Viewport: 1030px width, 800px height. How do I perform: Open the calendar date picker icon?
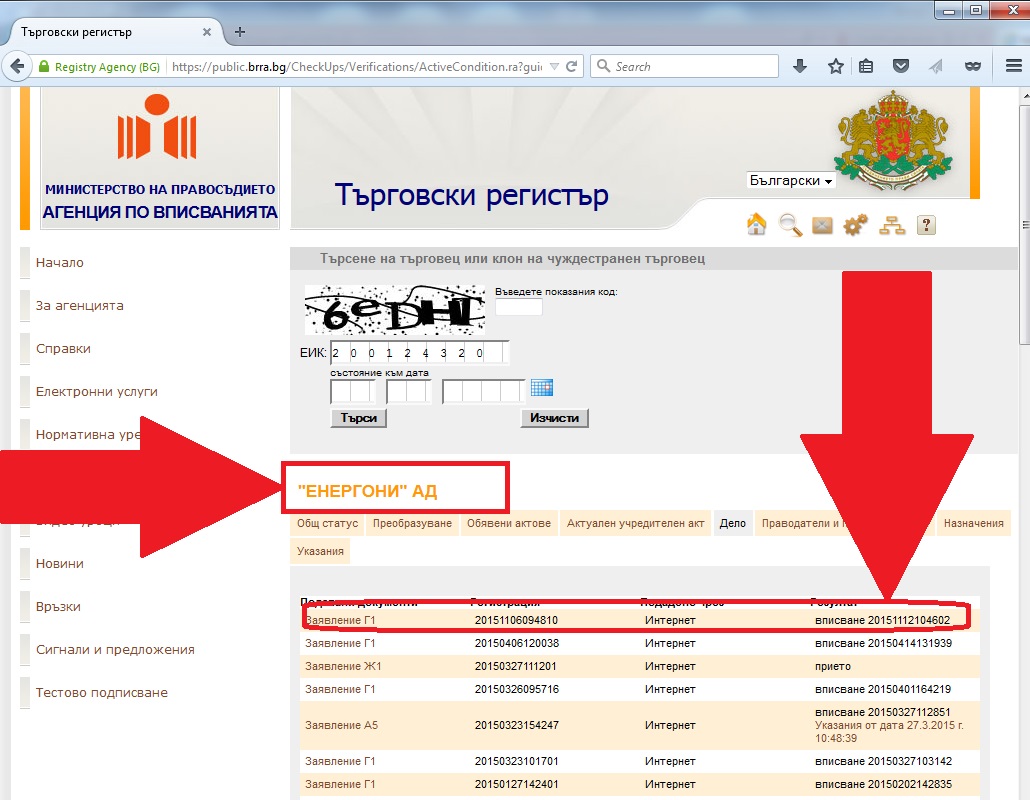coord(542,388)
